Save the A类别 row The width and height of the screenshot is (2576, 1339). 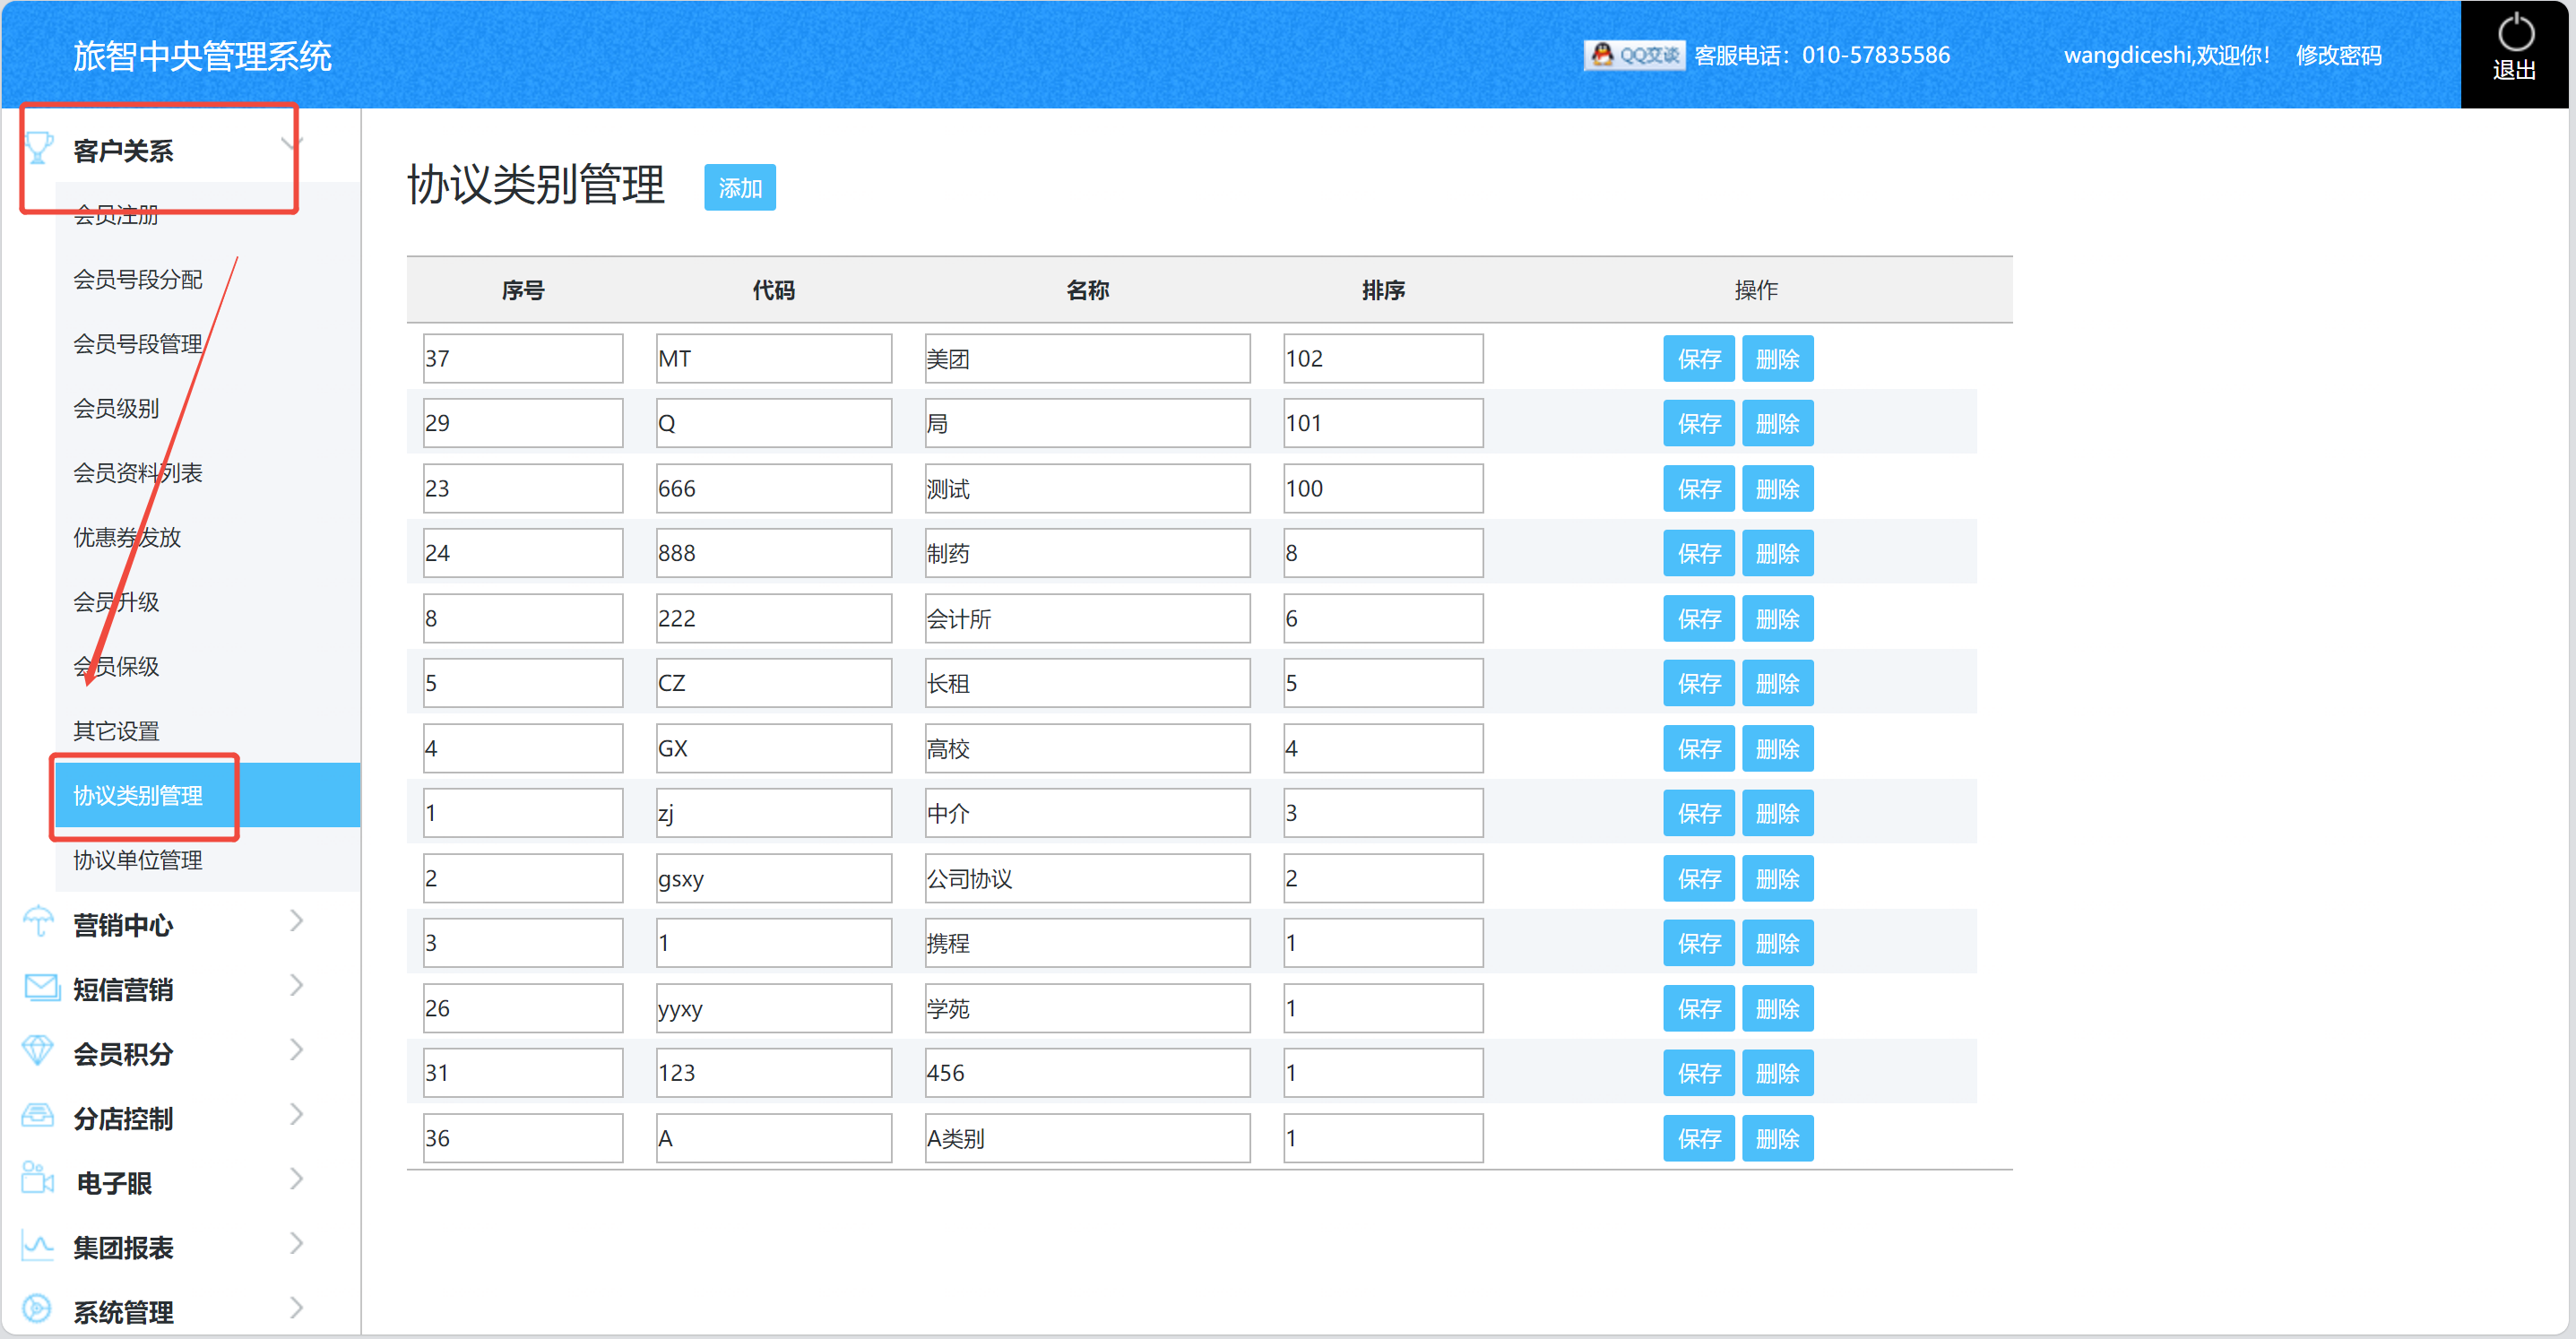[x=1699, y=1139]
